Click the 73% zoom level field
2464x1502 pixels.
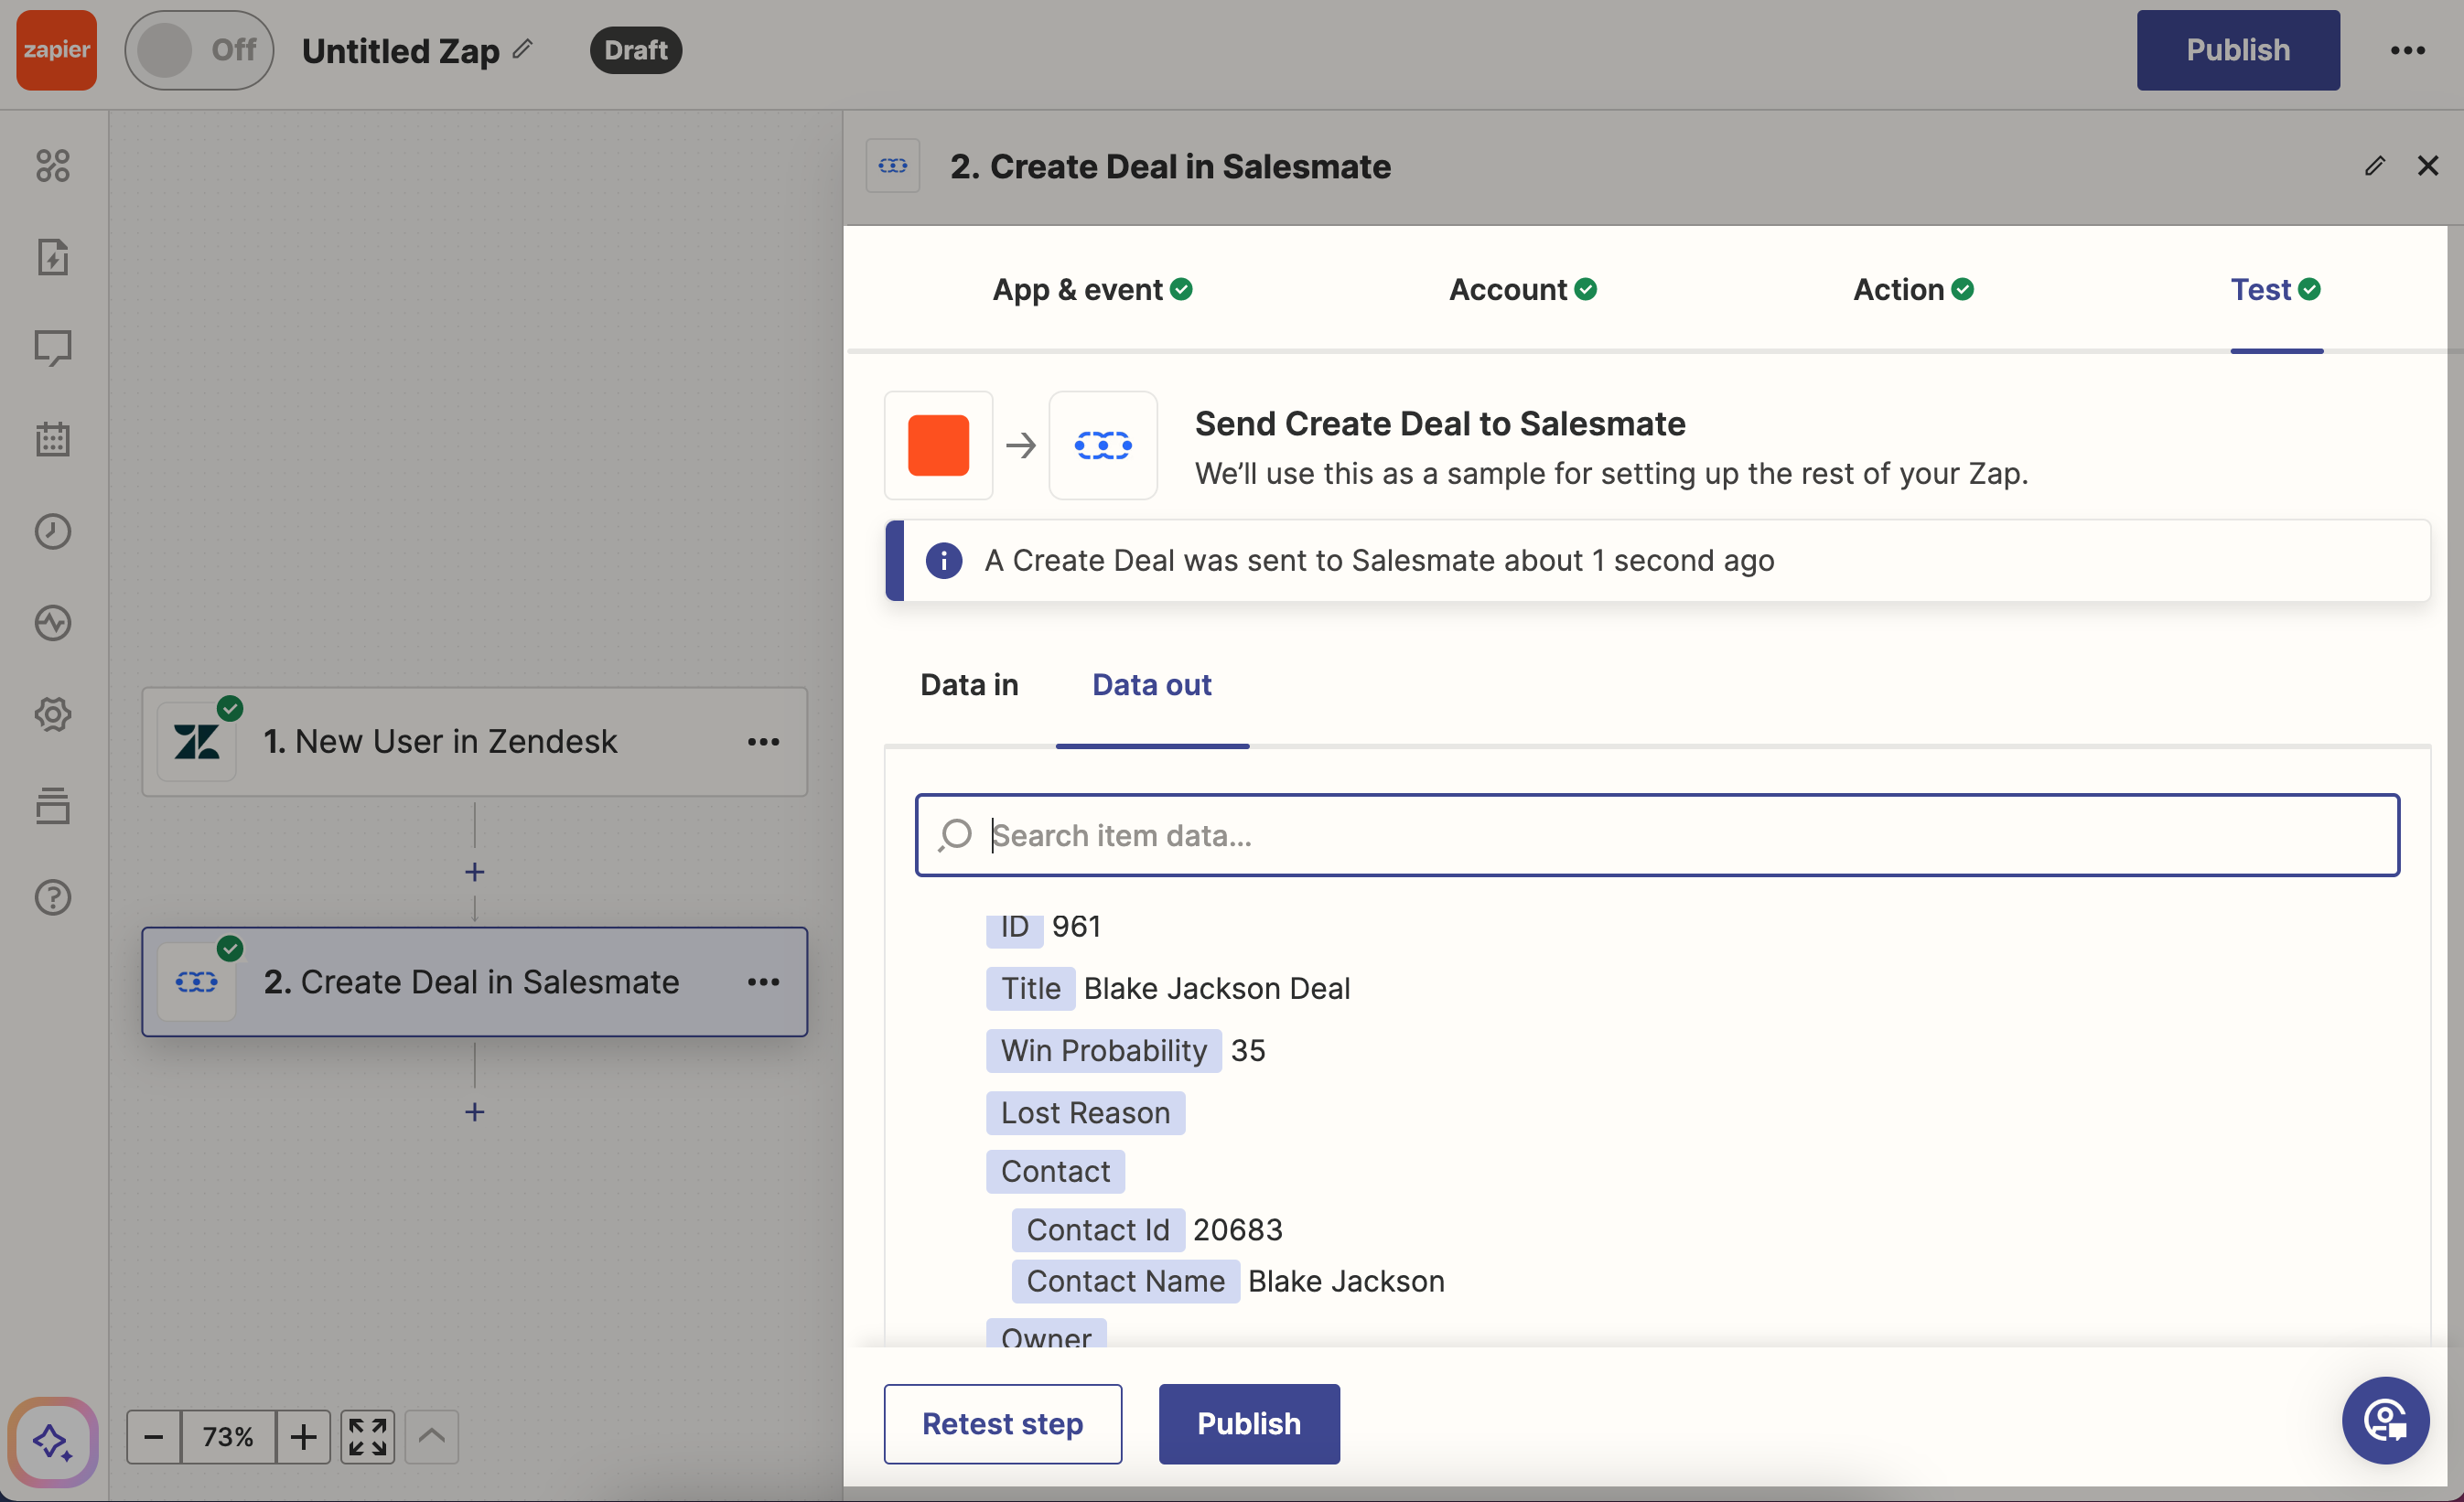click(228, 1437)
